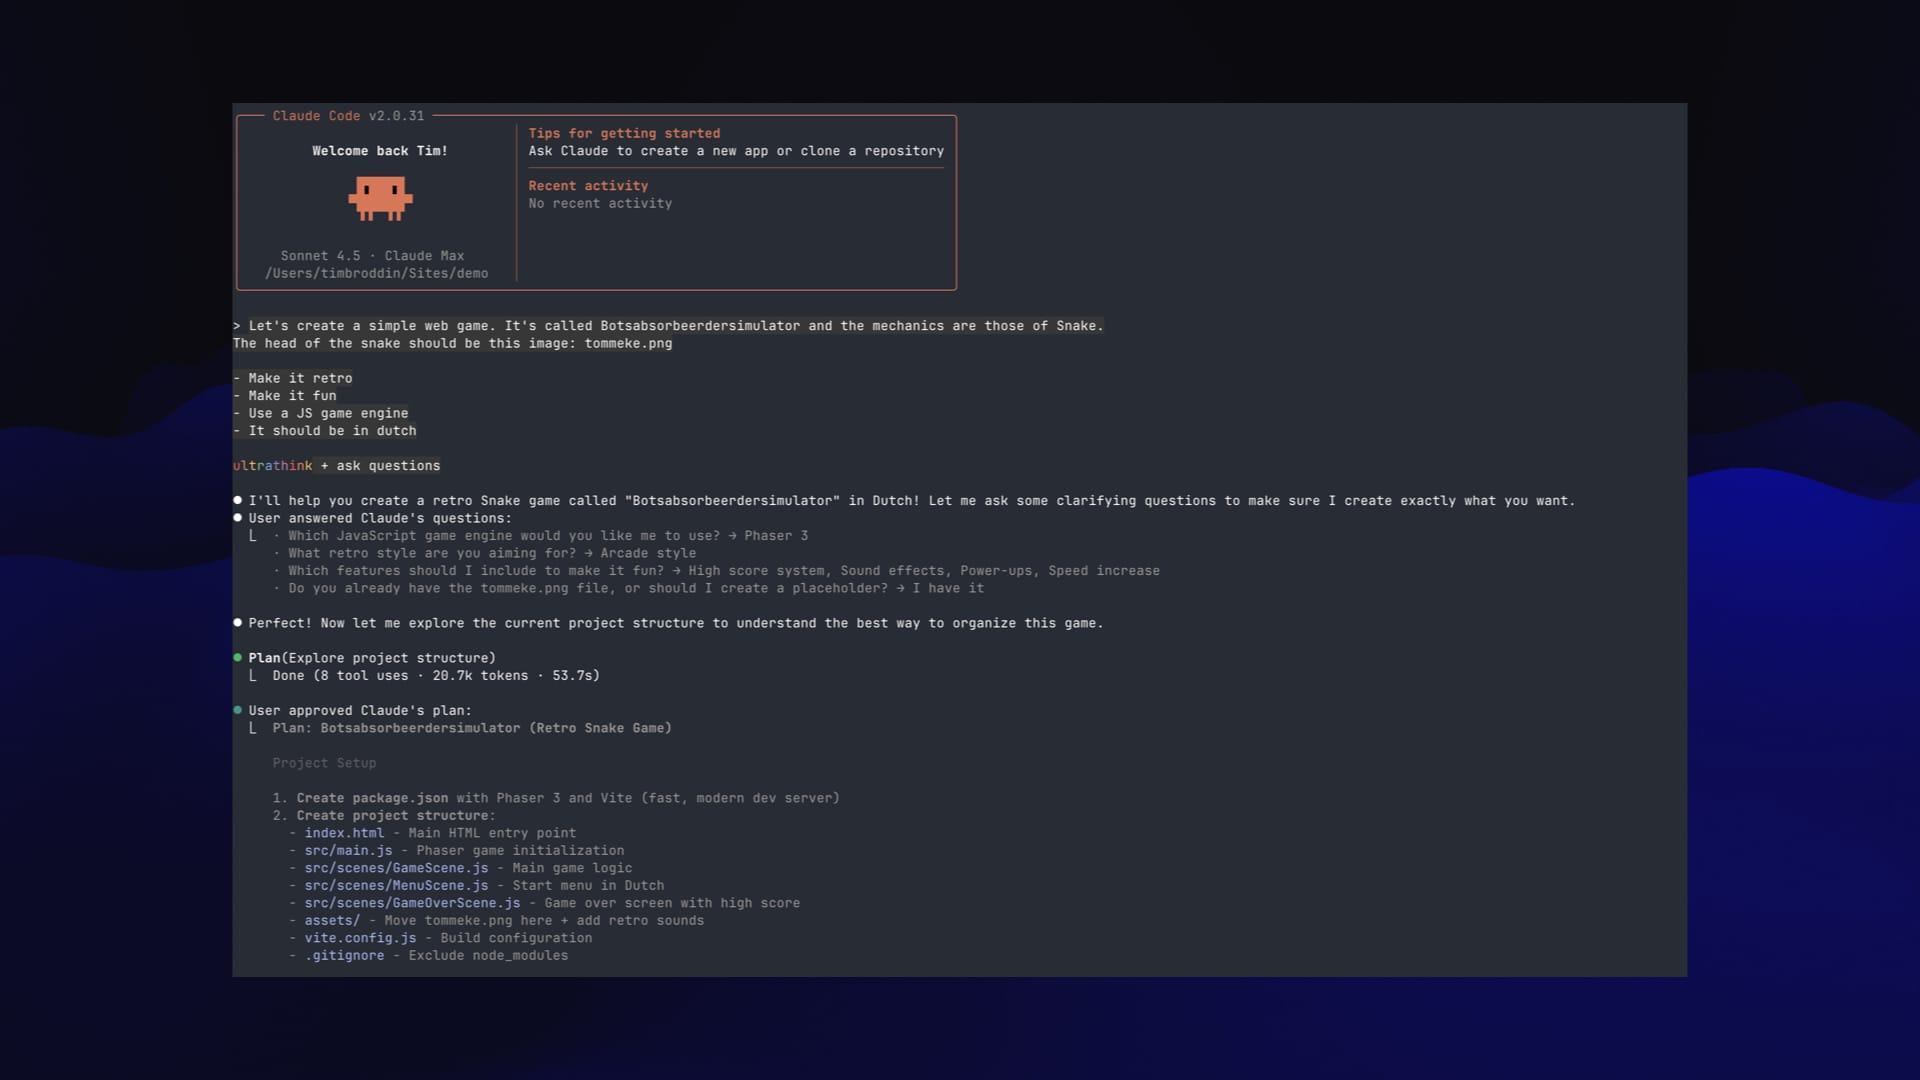Click the ultrathink keyword in the prompt
The width and height of the screenshot is (1920, 1080).
(272, 466)
